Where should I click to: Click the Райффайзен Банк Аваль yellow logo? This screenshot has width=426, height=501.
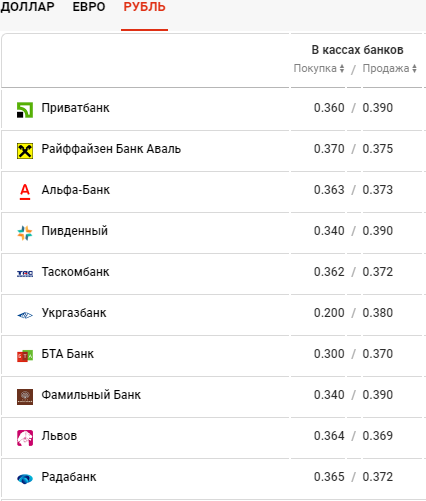point(25,151)
